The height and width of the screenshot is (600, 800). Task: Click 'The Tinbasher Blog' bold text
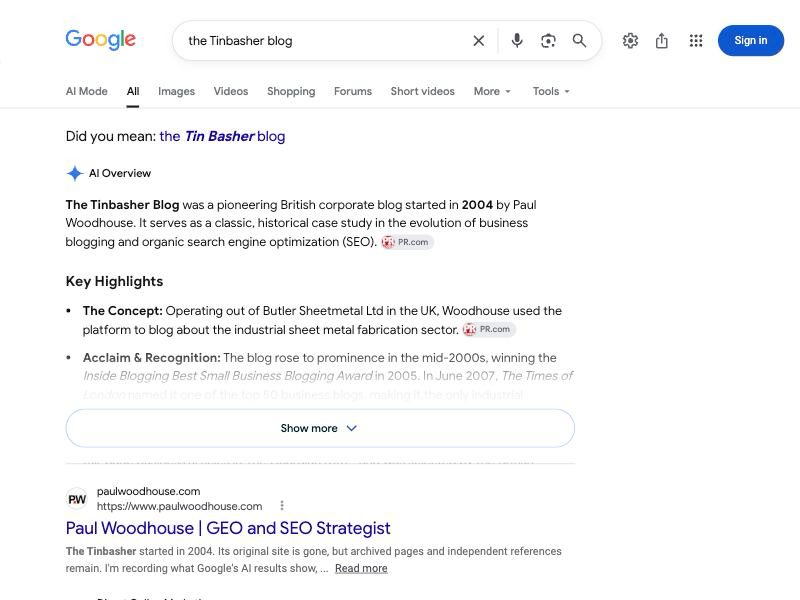pyautogui.click(x=122, y=205)
